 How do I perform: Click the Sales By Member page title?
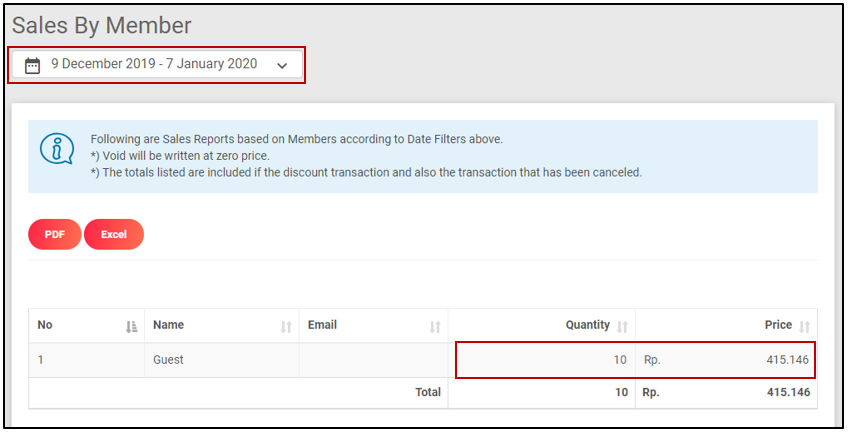pyautogui.click(x=102, y=26)
